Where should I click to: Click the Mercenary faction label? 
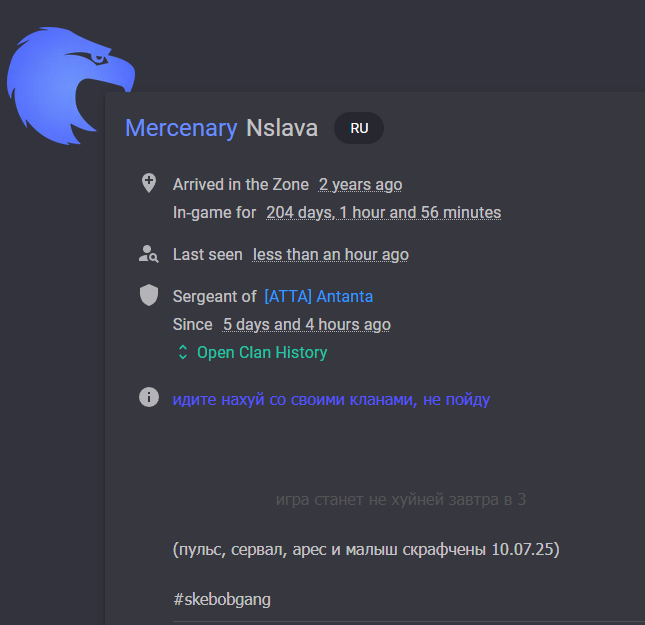pos(181,128)
